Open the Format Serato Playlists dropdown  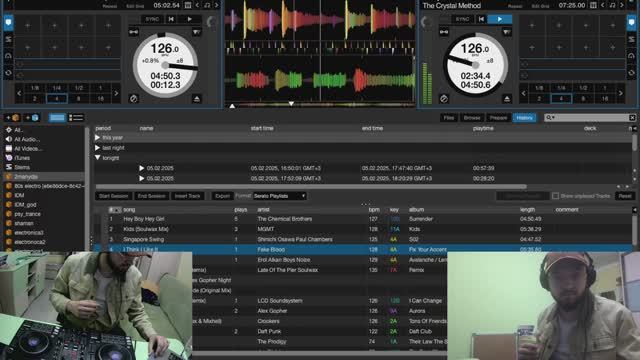[280, 196]
